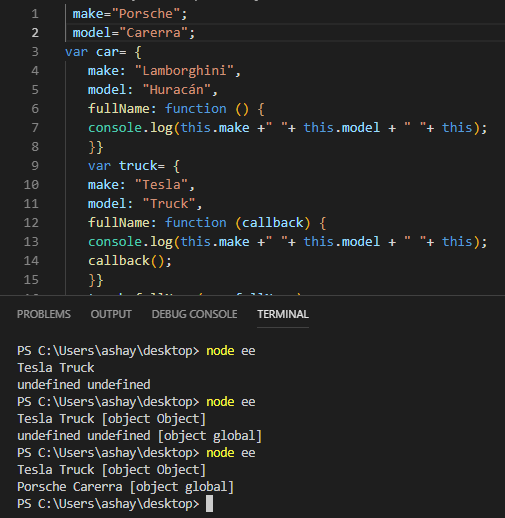Click 'callback();' call on line 14
This screenshot has width=505, height=518.
pos(130,261)
